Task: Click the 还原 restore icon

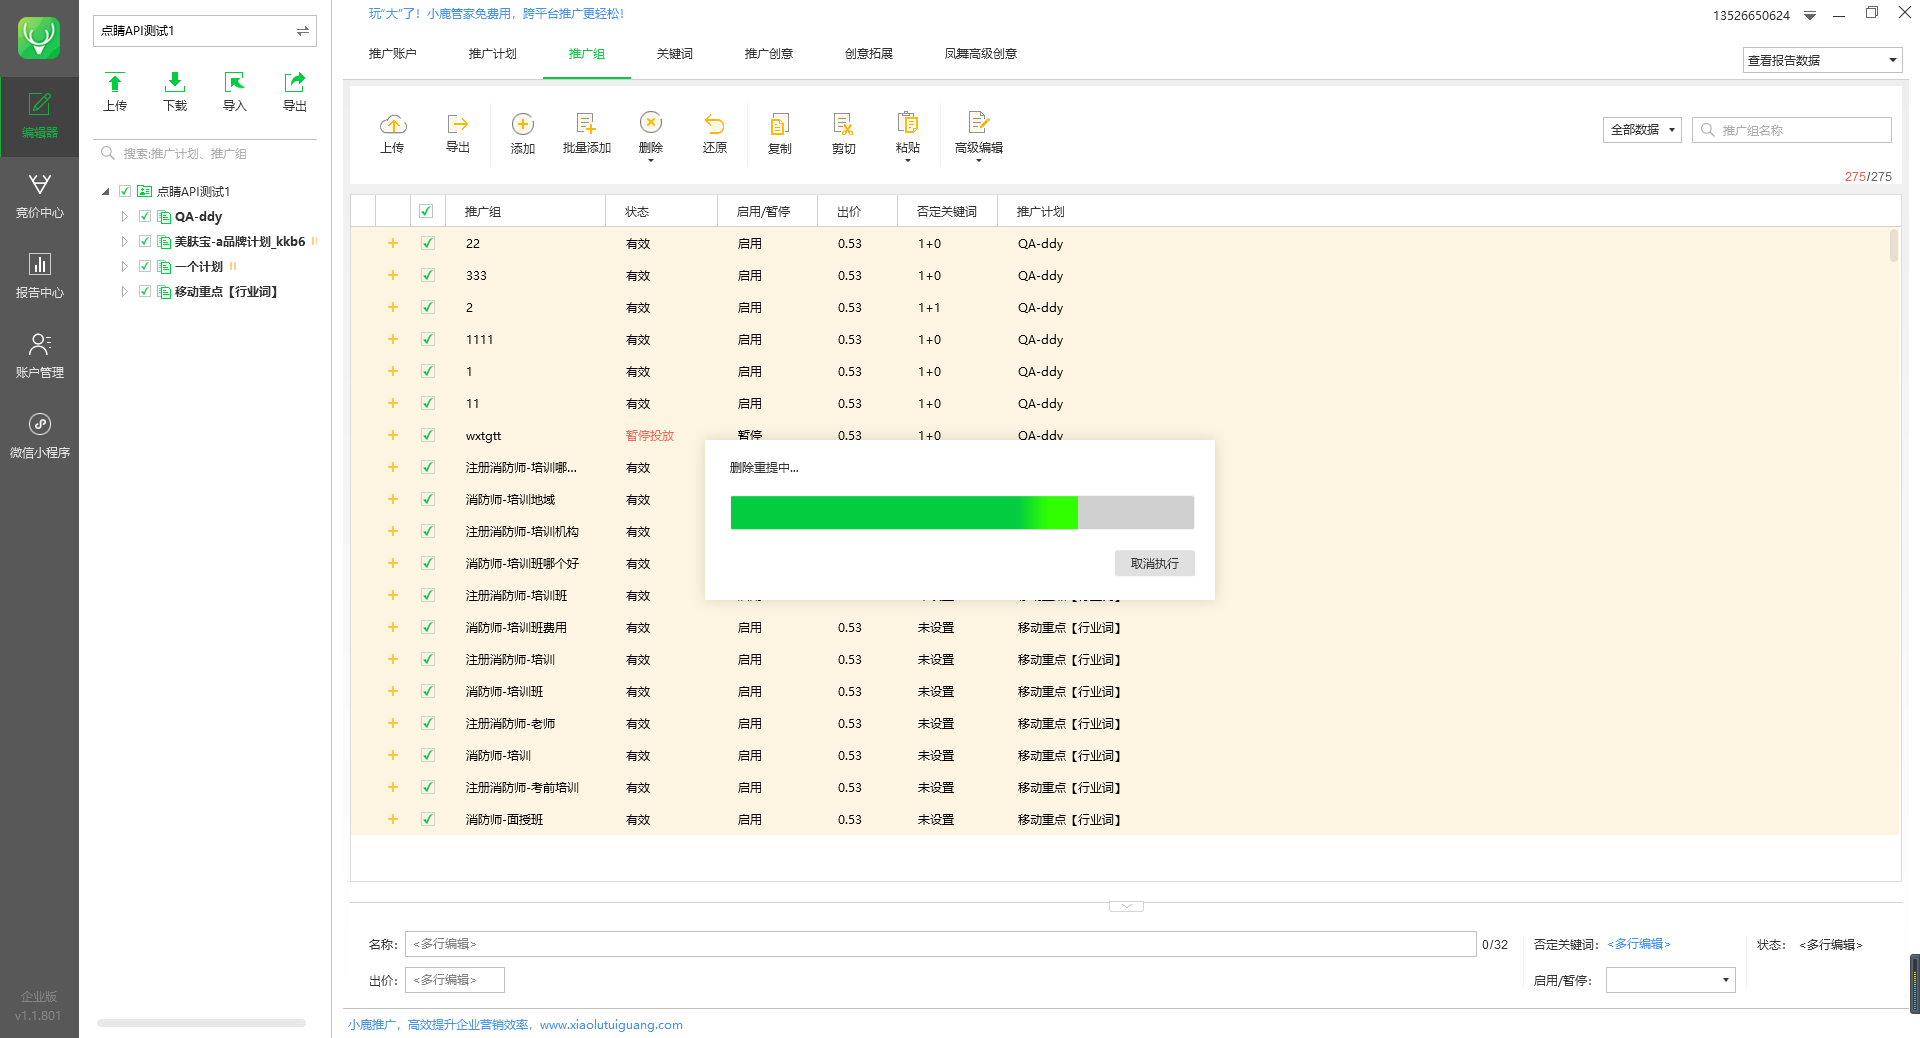Action: coord(714,133)
